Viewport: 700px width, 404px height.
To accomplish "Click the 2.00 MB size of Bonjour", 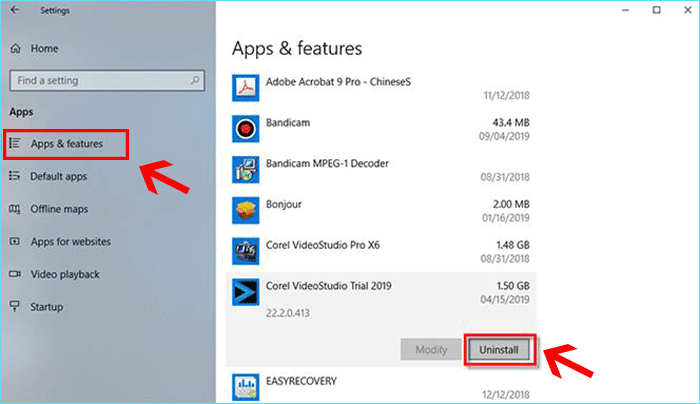I will click(511, 204).
